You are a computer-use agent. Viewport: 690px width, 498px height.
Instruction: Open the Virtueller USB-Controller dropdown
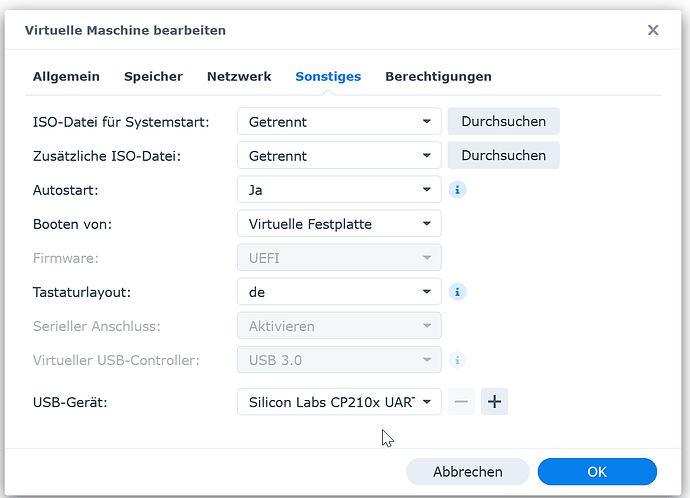pyautogui.click(x=339, y=360)
